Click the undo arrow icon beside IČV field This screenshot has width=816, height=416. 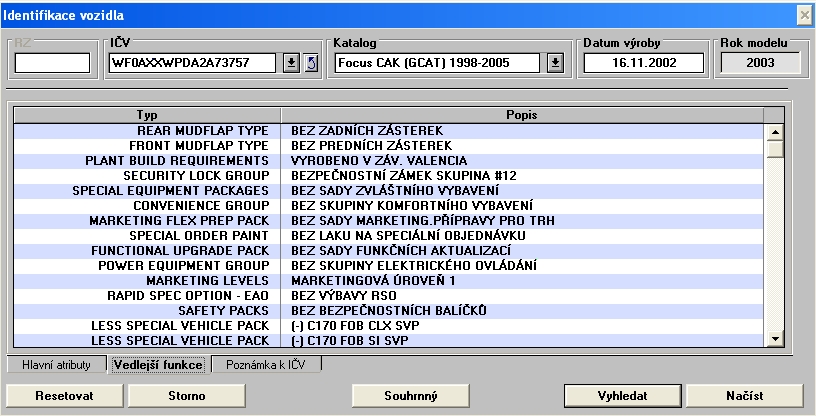310,64
